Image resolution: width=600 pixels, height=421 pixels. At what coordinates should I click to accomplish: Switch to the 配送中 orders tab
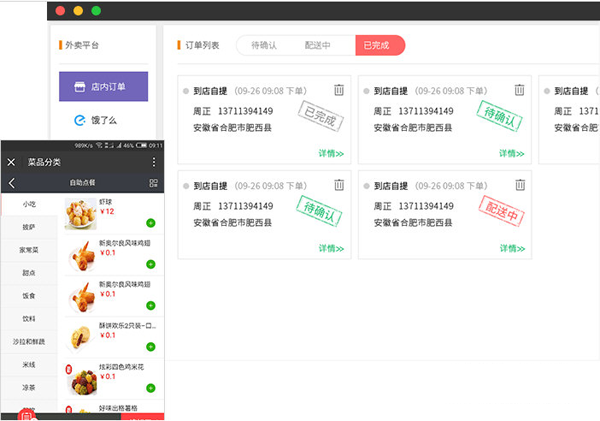point(317,45)
